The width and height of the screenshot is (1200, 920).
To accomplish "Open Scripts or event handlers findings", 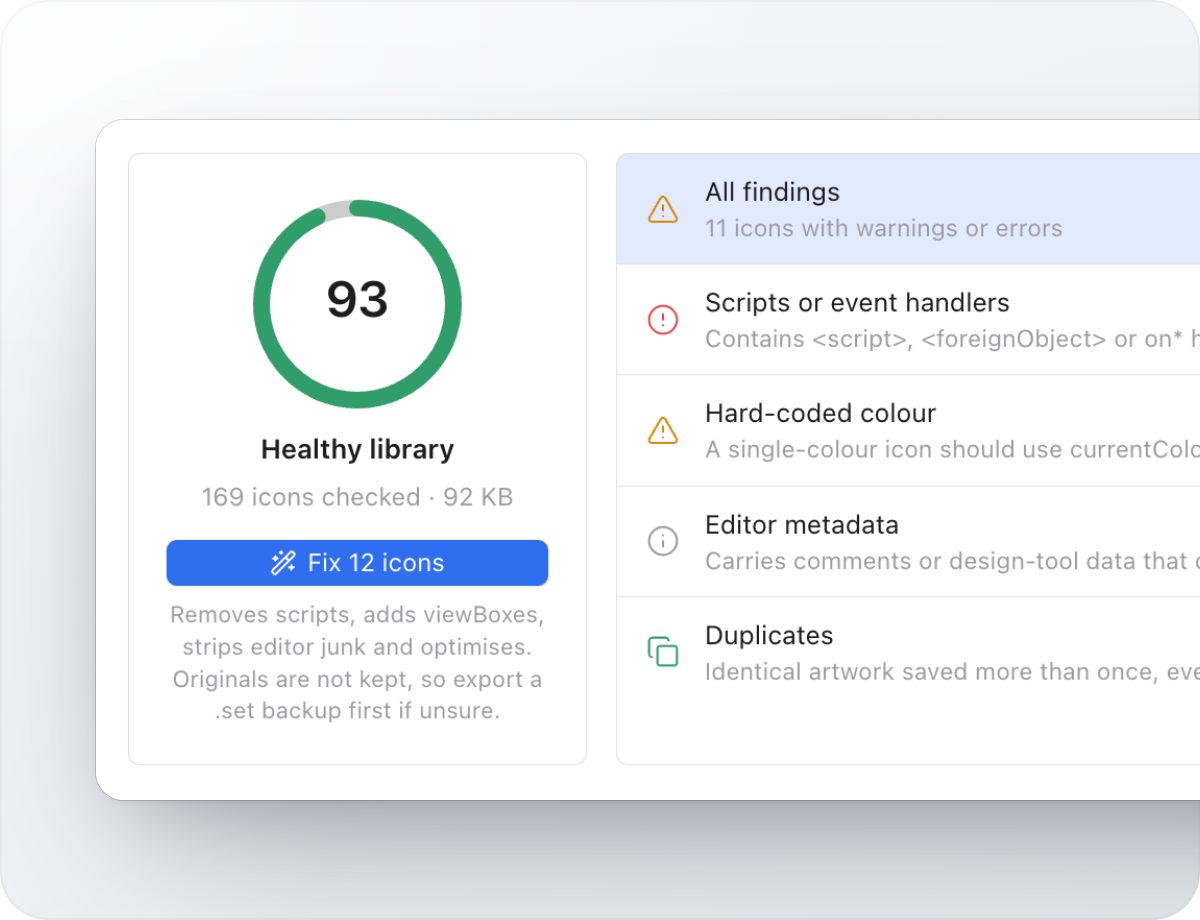I will [908, 320].
